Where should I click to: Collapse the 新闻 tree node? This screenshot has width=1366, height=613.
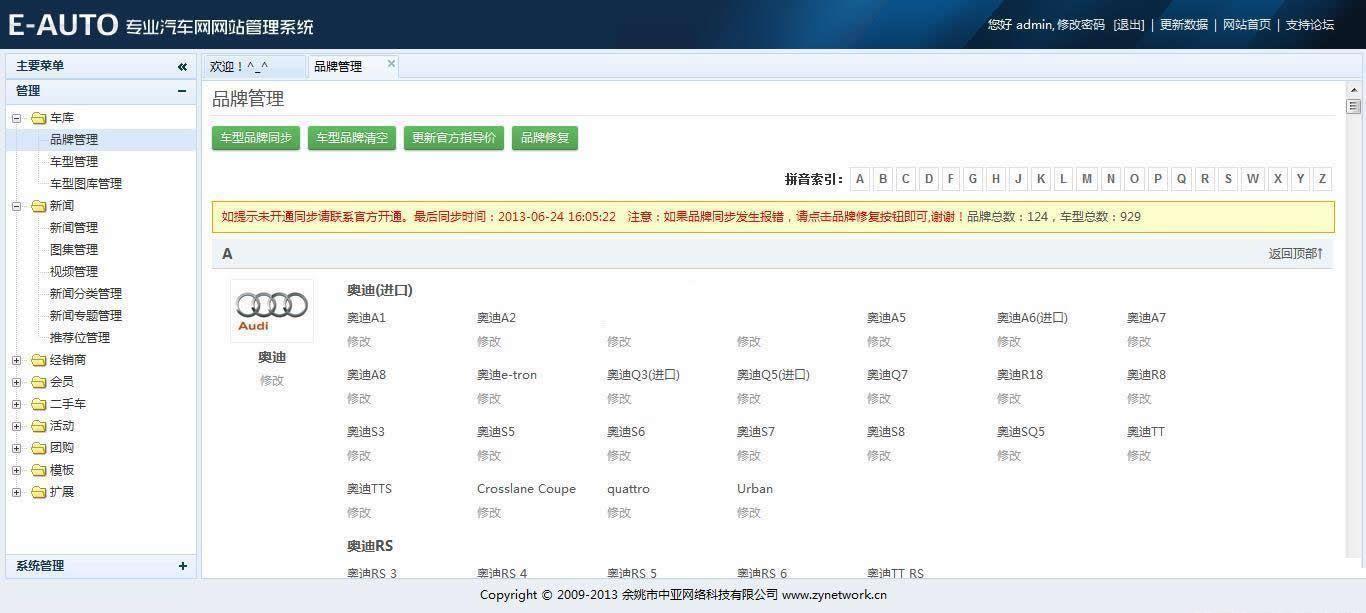pyautogui.click(x=16, y=206)
